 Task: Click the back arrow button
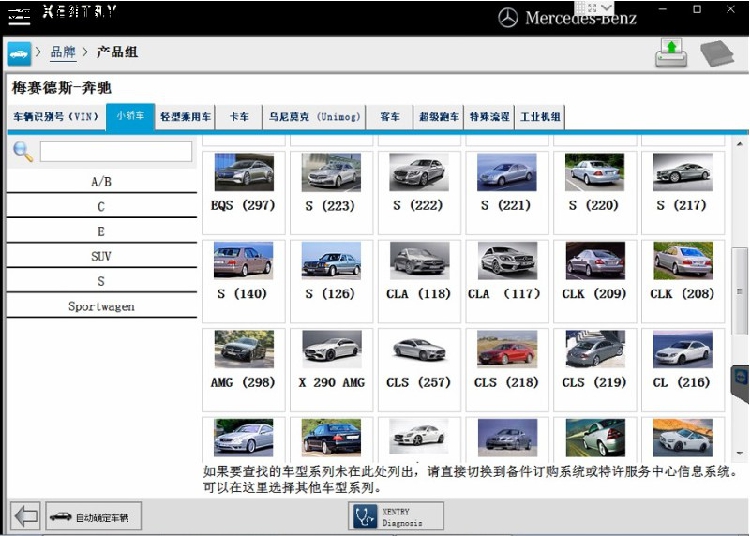tap(25, 516)
